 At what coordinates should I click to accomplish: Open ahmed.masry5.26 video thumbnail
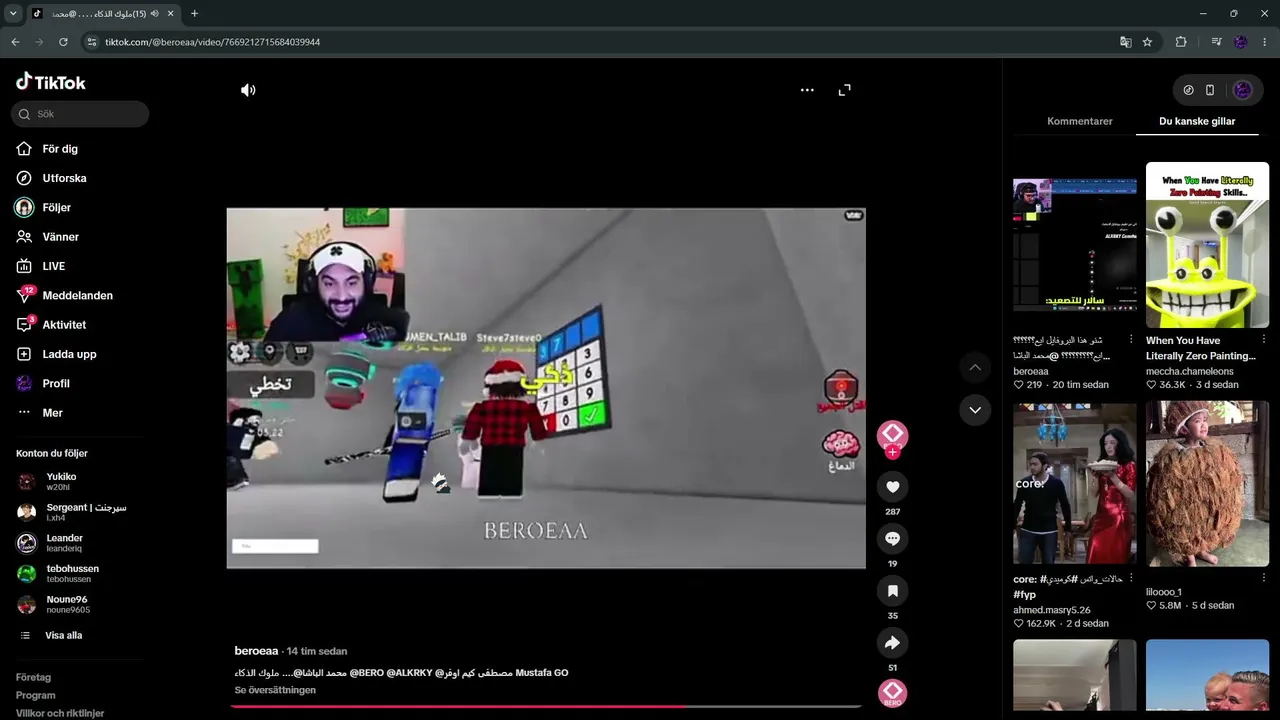[x=1075, y=483]
